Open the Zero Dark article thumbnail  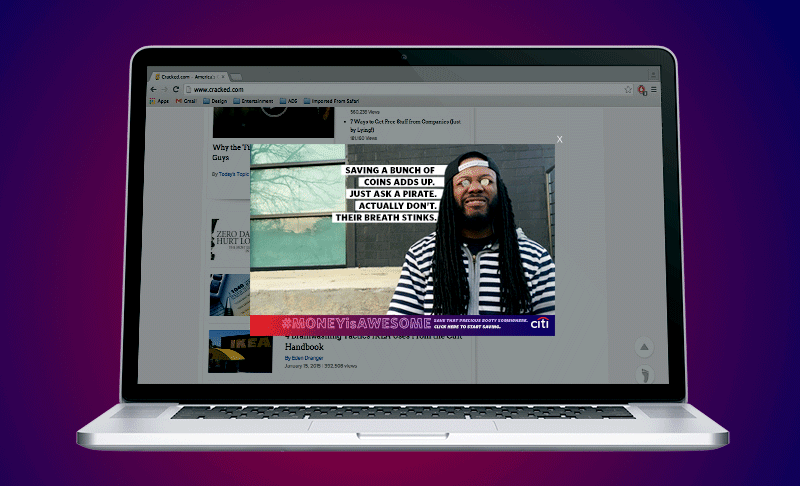231,240
